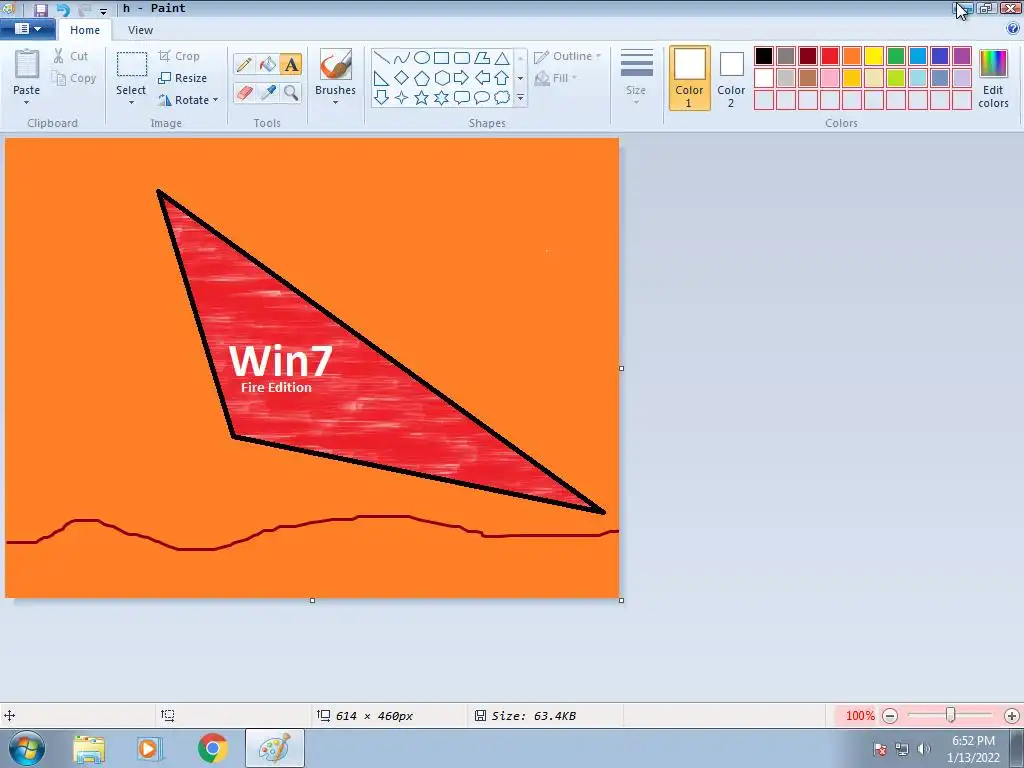This screenshot has height=768, width=1024.
Task: Choose the Five-point star shape
Action: pos(422,98)
